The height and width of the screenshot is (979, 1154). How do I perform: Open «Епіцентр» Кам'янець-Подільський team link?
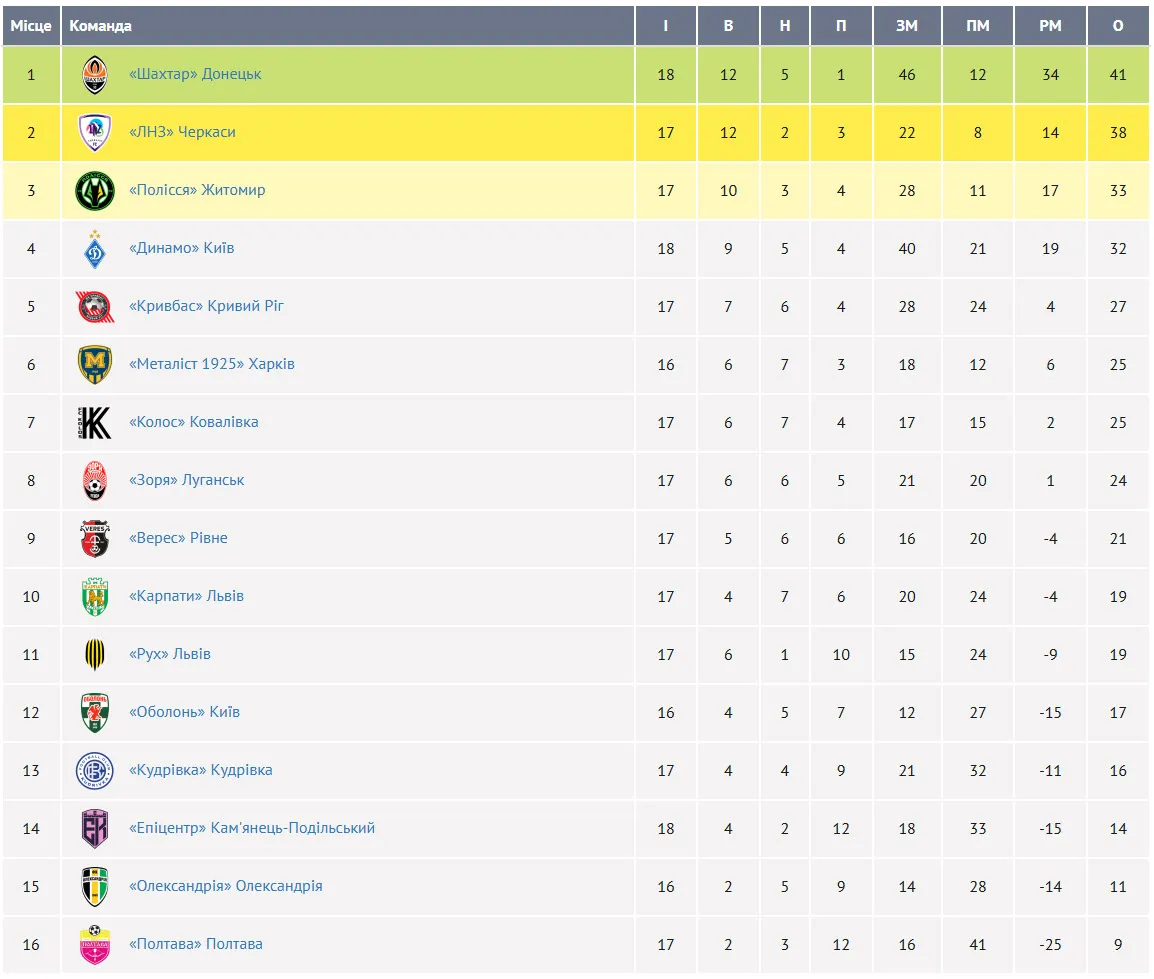tap(252, 828)
